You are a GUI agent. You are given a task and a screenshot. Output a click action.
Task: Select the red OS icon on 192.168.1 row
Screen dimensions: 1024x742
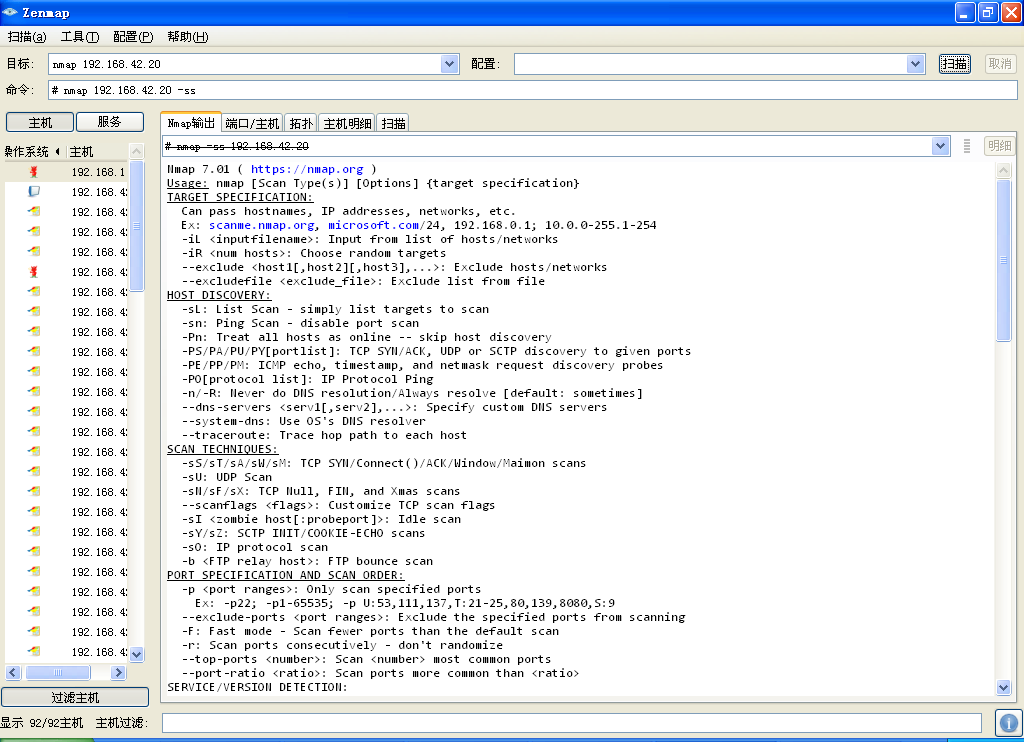(x=34, y=172)
